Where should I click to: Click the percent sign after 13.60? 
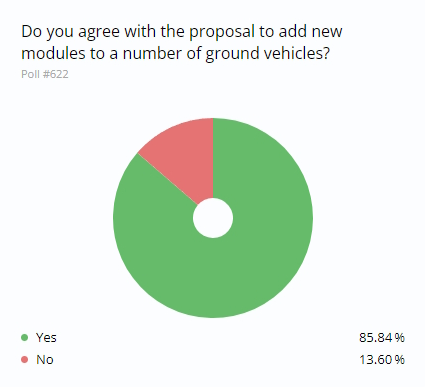(400, 359)
